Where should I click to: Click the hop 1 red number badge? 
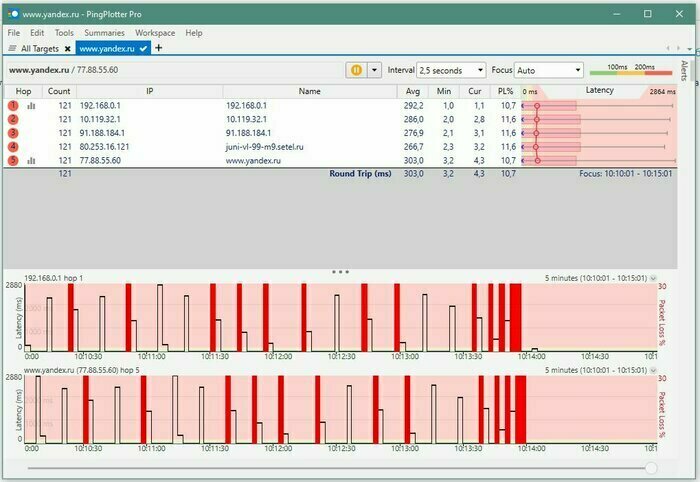[x=13, y=105]
